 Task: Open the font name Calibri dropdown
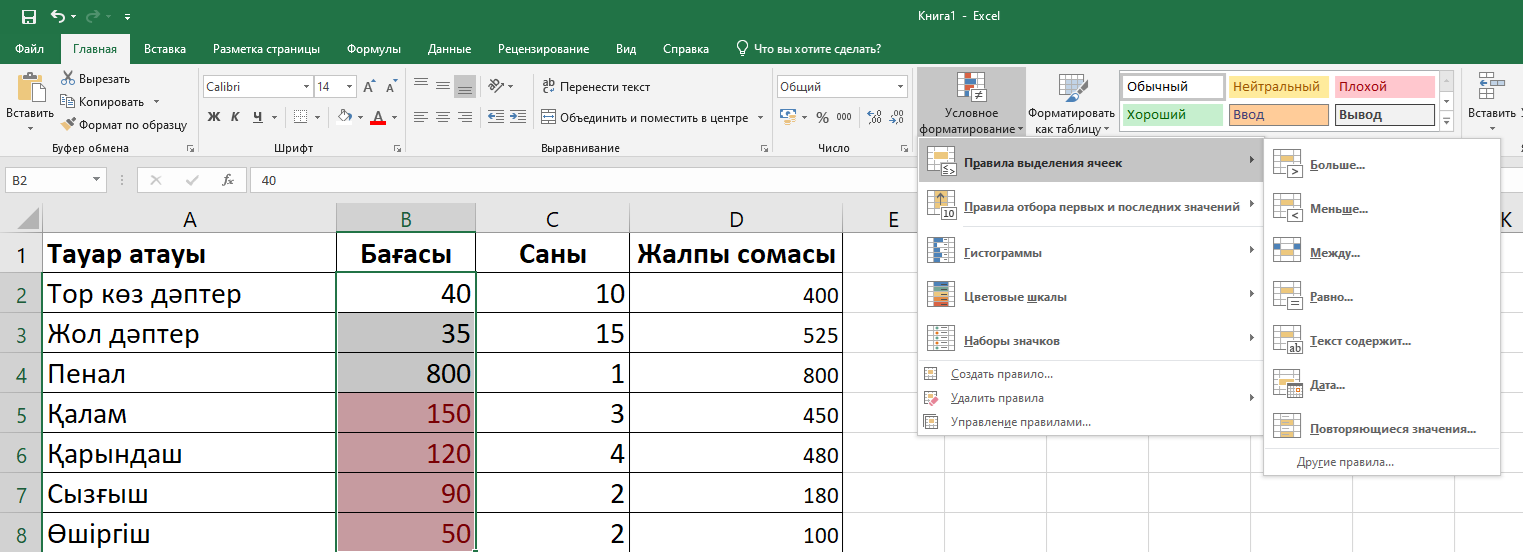(305, 87)
